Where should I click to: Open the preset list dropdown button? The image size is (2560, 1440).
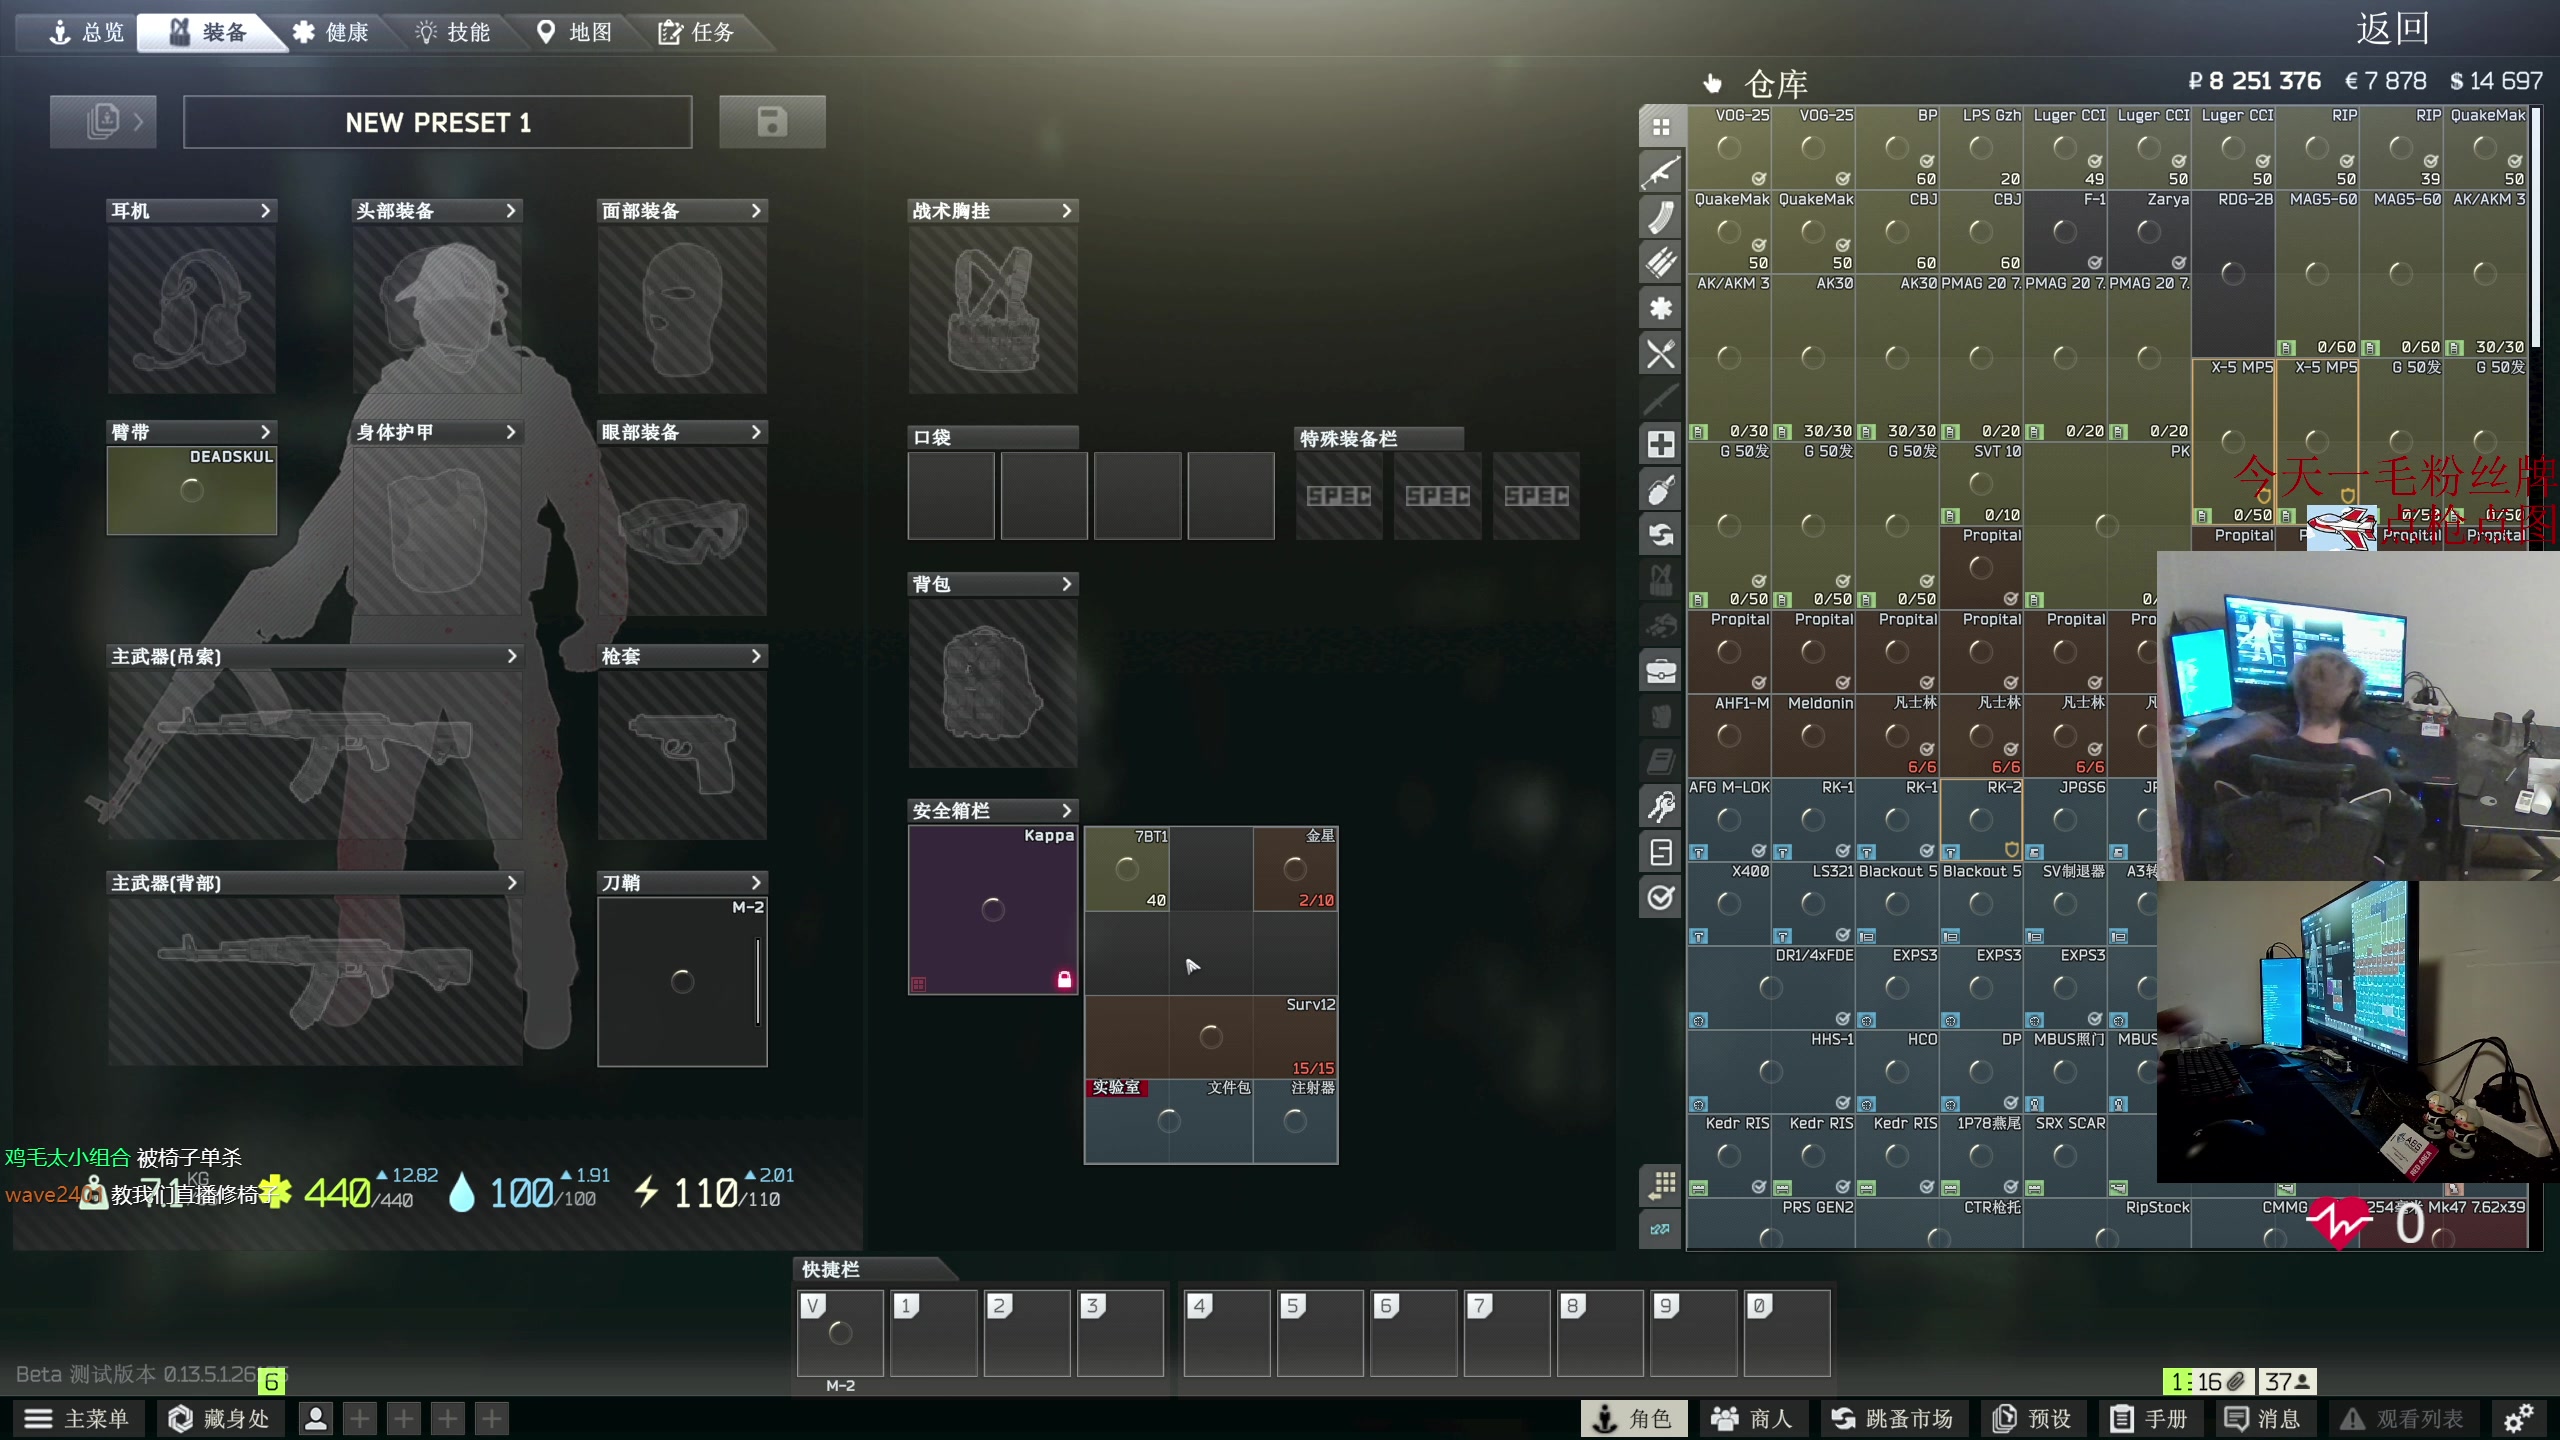(103, 122)
